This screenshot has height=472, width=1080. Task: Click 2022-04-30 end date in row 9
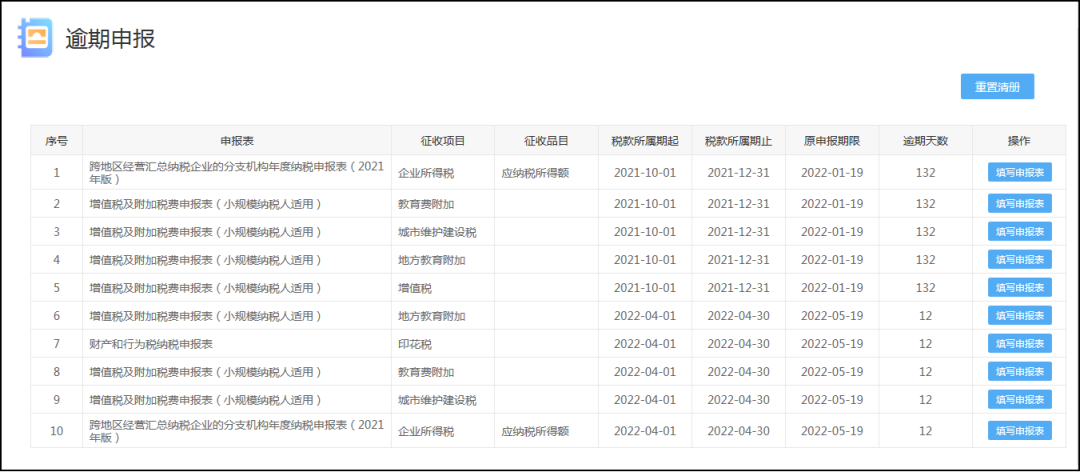(x=738, y=400)
